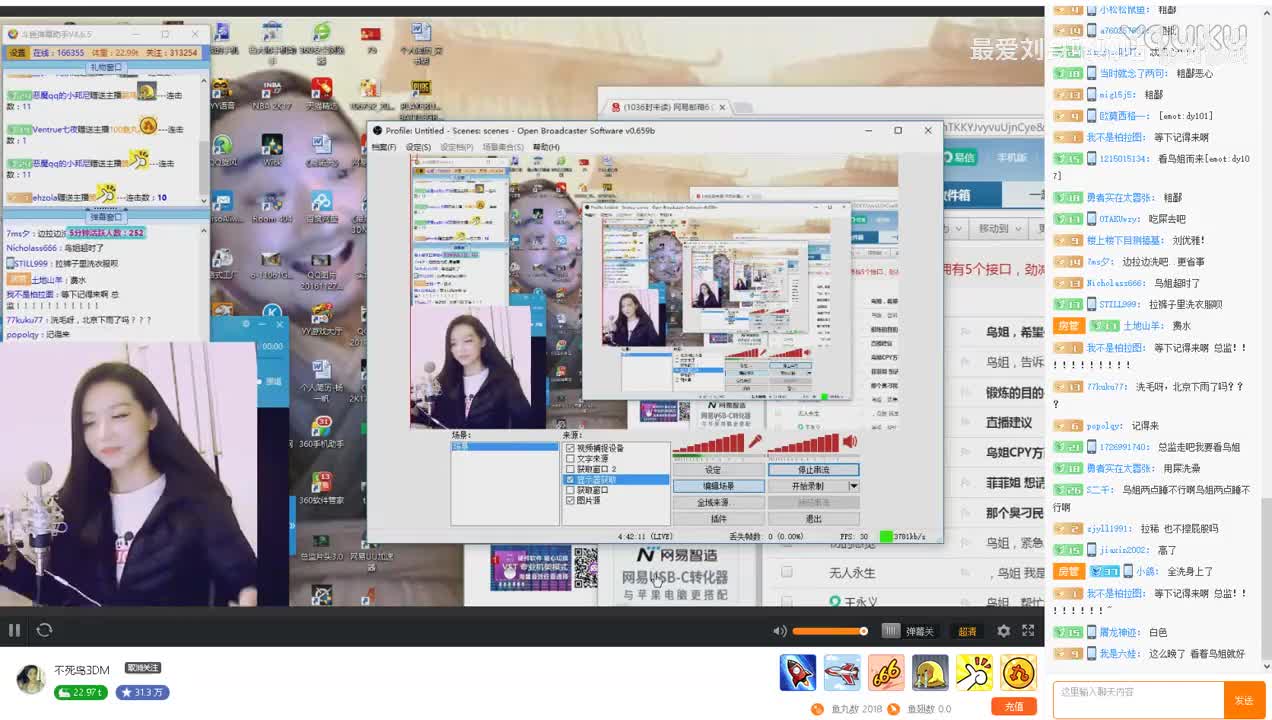Select the 网易邮箱 browser tab
Image resolution: width=1272 pixels, height=720 pixels.
(665, 107)
